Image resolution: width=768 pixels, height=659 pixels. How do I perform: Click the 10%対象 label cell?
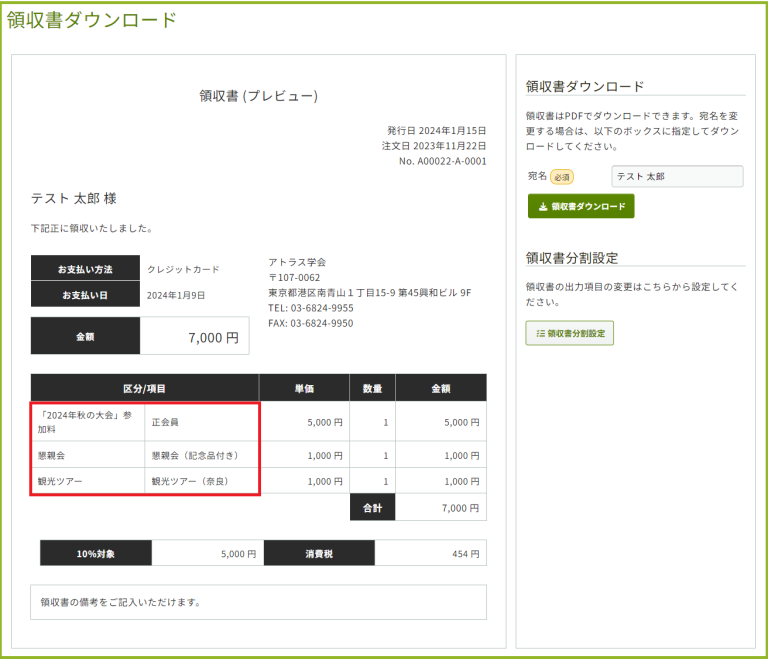(x=96, y=553)
